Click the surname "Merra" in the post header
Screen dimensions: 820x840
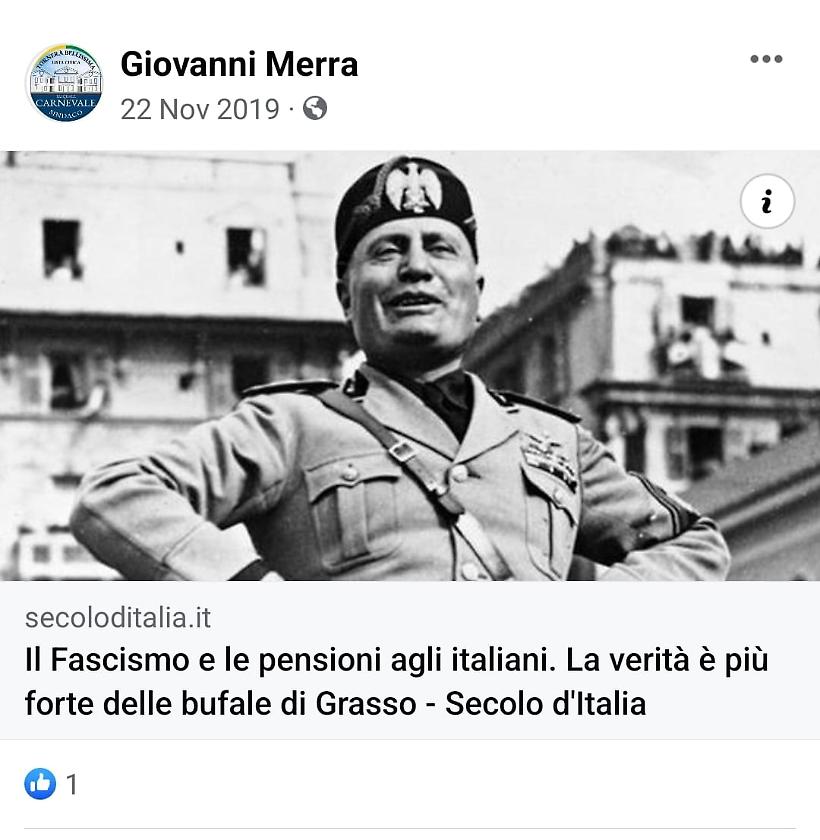(x=312, y=64)
